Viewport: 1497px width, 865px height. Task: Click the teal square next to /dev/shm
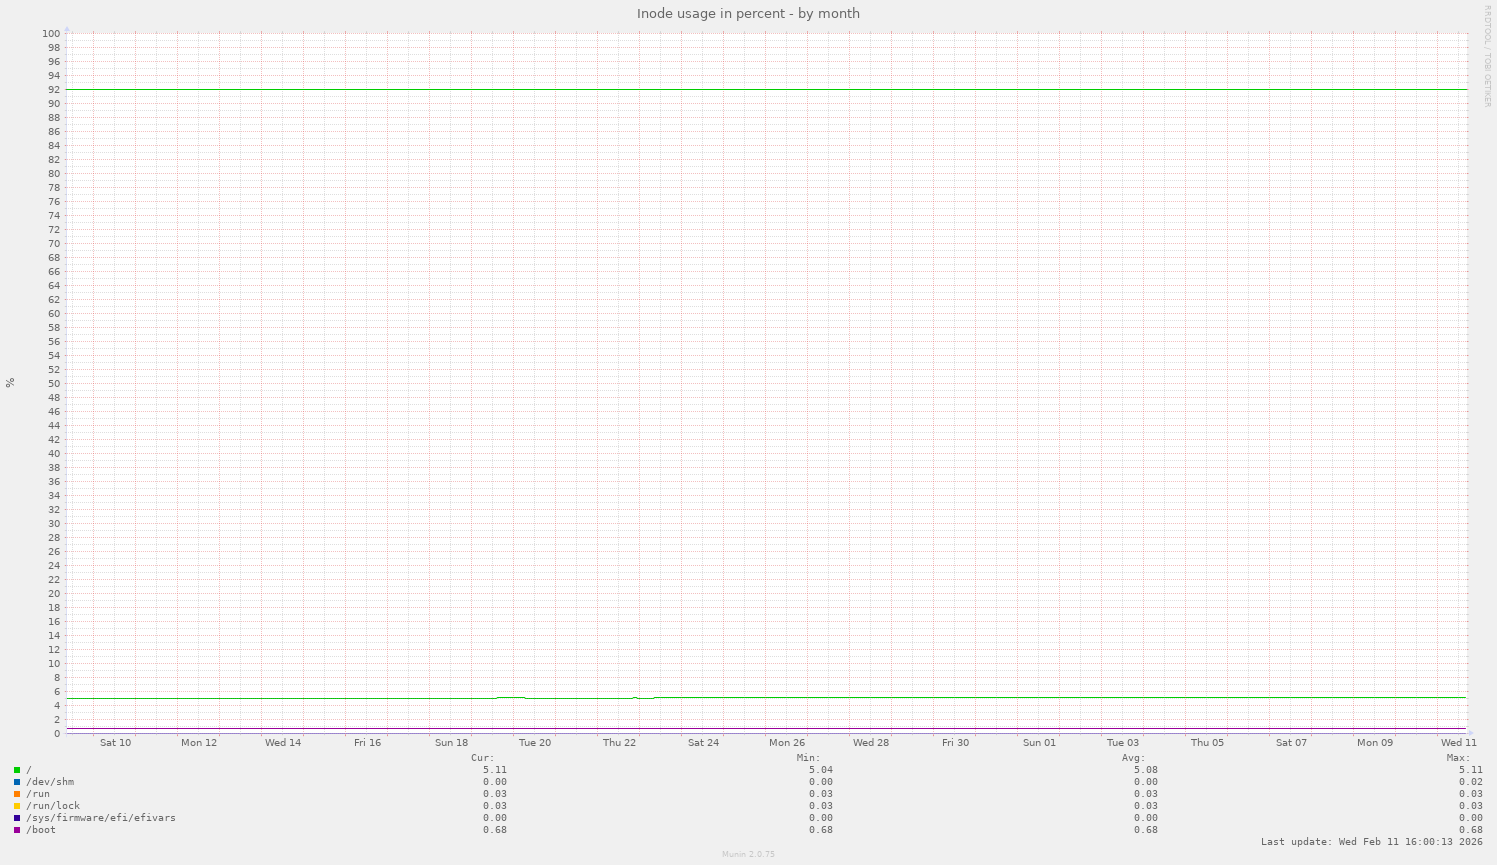[16, 781]
